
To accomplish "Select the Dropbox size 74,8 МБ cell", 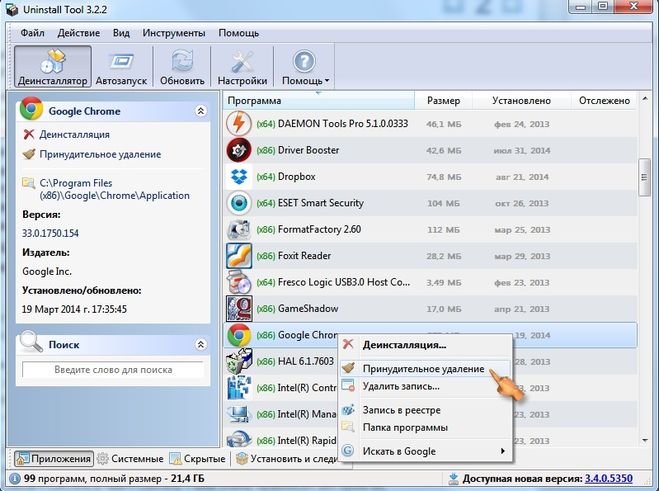I will (x=443, y=177).
